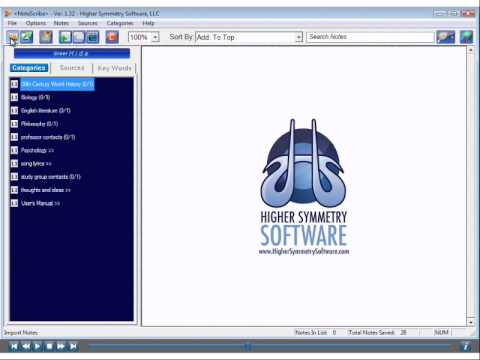Select the study group contacts category
The image size is (480, 360).
click(x=51, y=177)
